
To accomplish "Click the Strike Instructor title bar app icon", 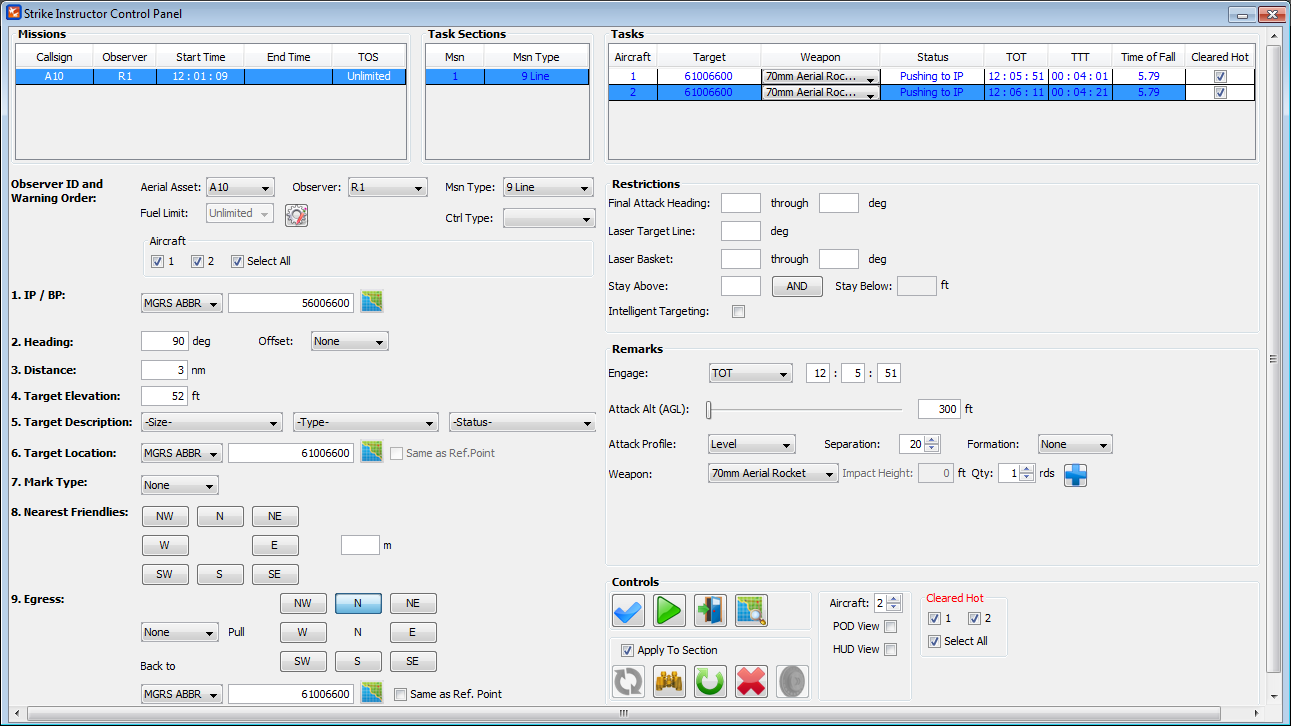I will pyautogui.click(x=13, y=14).
